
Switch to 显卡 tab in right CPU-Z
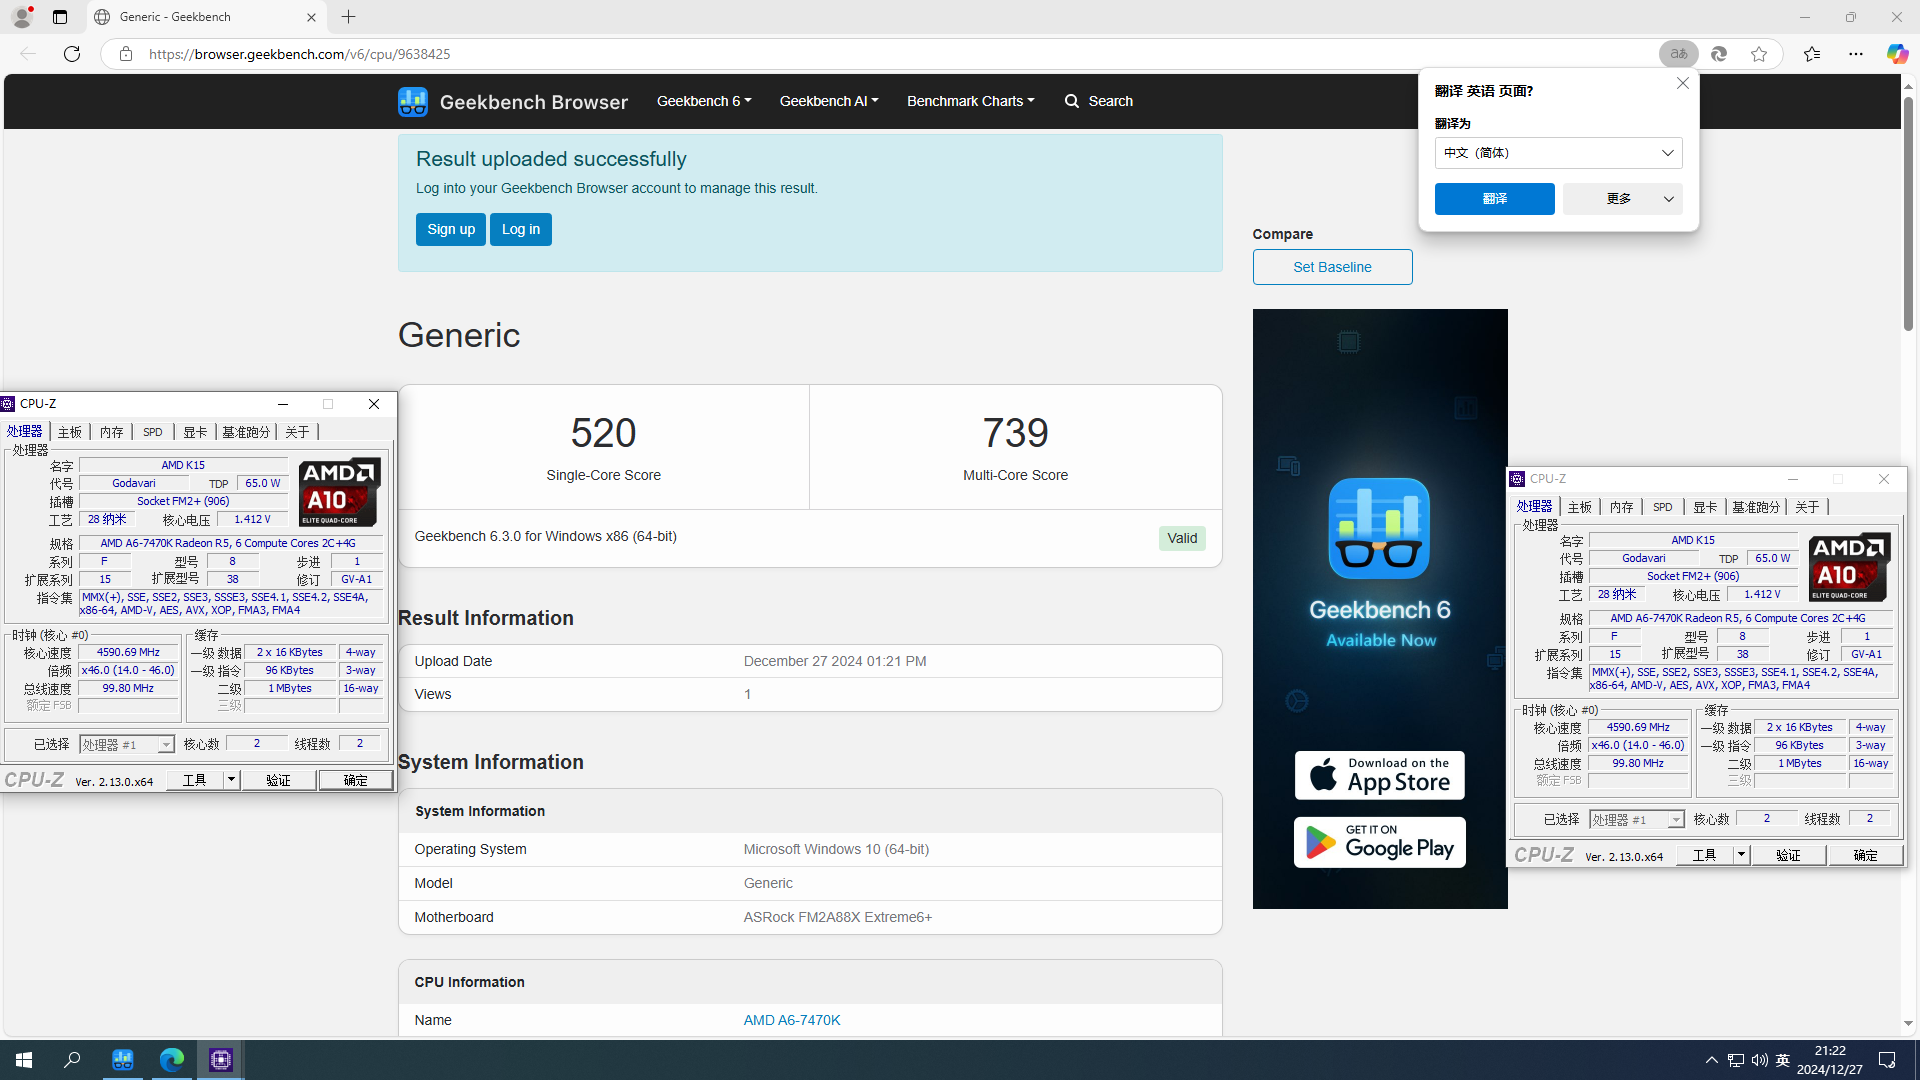(x=1705, y=507)
